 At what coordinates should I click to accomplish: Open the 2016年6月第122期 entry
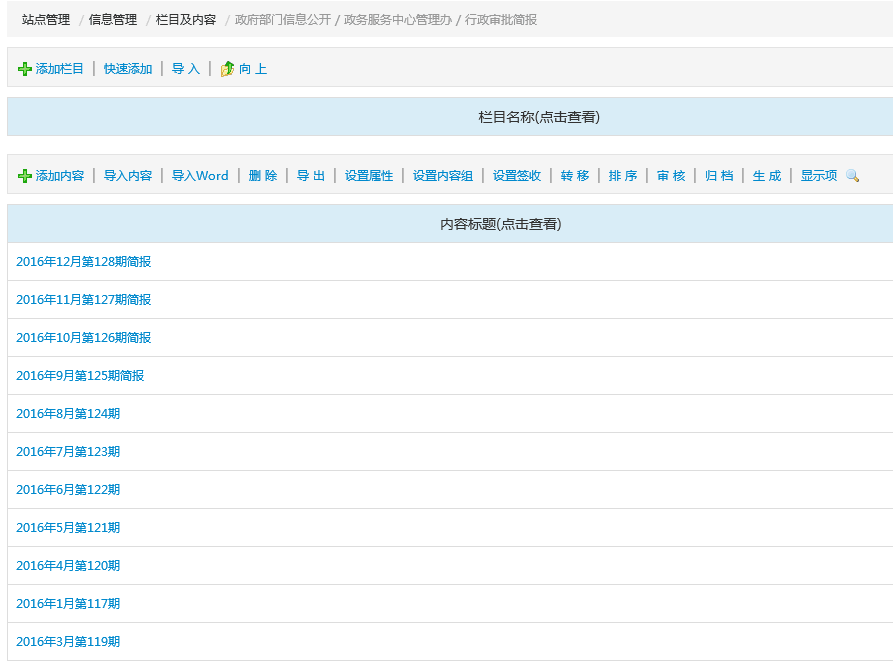point(68,490)
